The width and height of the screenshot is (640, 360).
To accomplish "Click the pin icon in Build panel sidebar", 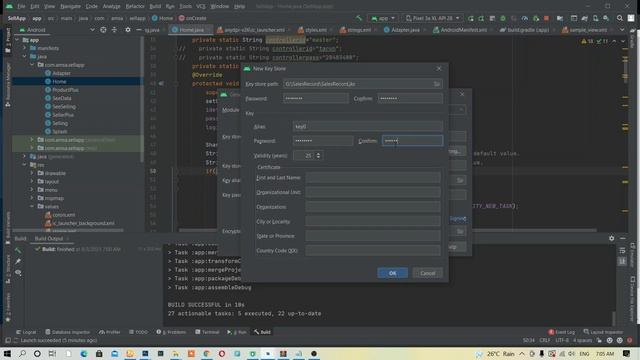I will [x=18, y=261].
